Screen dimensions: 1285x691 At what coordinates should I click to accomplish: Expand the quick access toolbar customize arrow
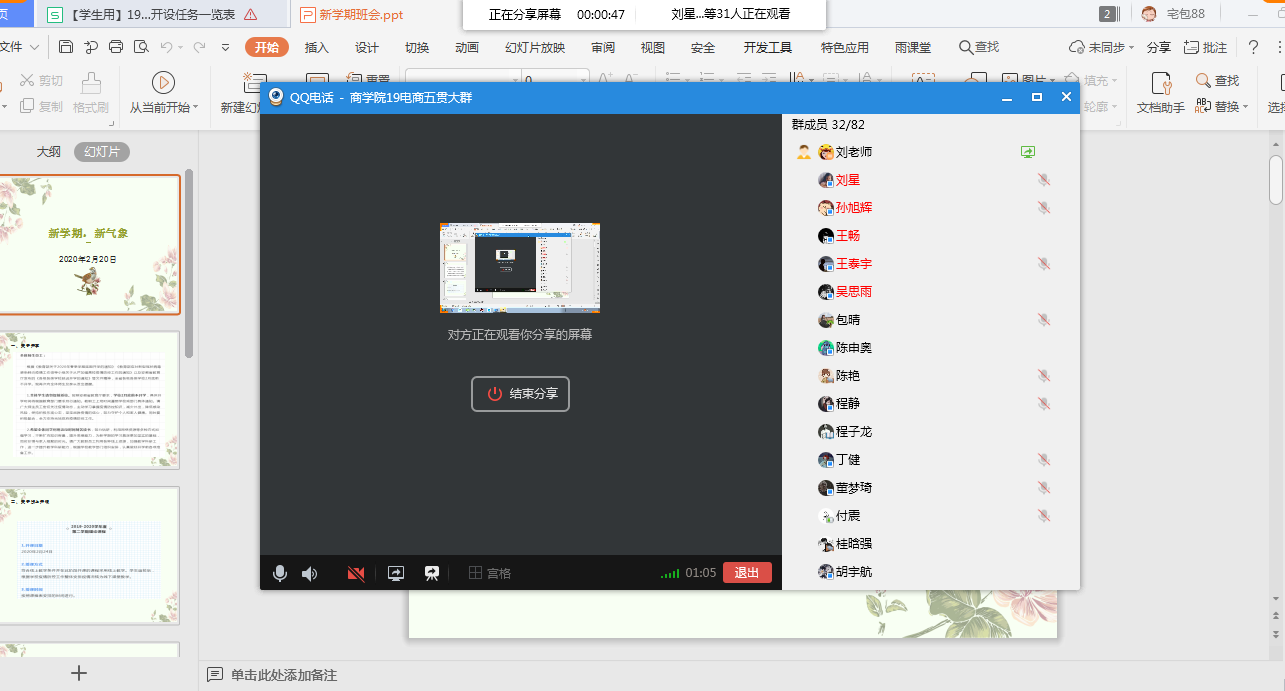pos(225,47)
